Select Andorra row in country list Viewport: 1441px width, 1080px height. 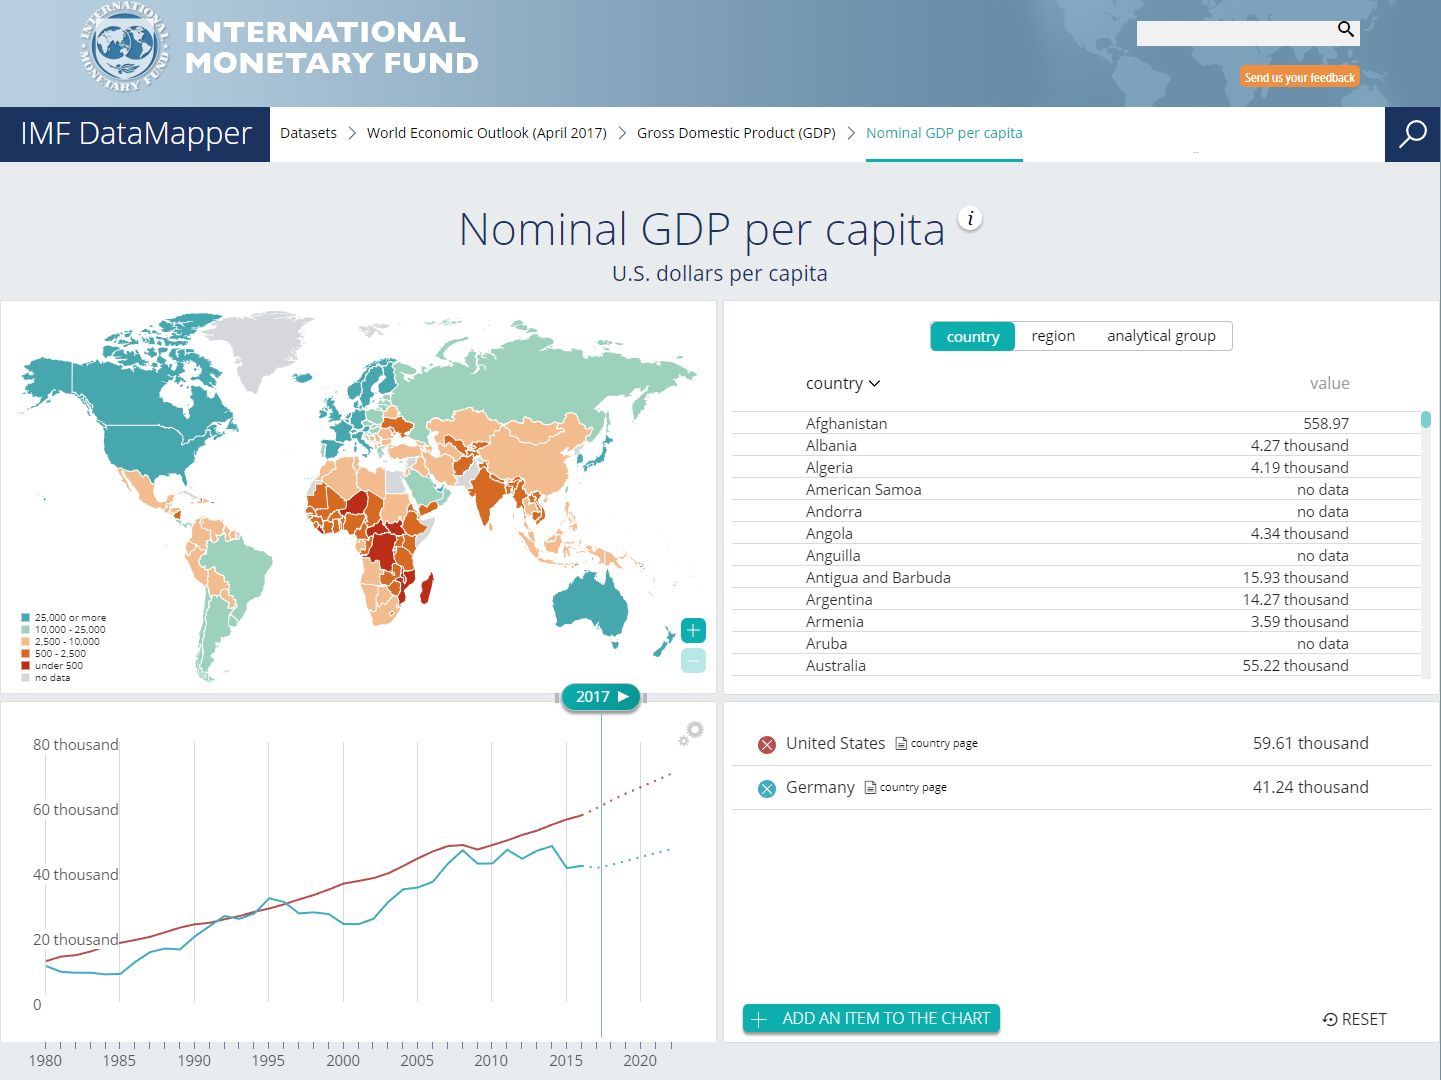coord(1076,511)
